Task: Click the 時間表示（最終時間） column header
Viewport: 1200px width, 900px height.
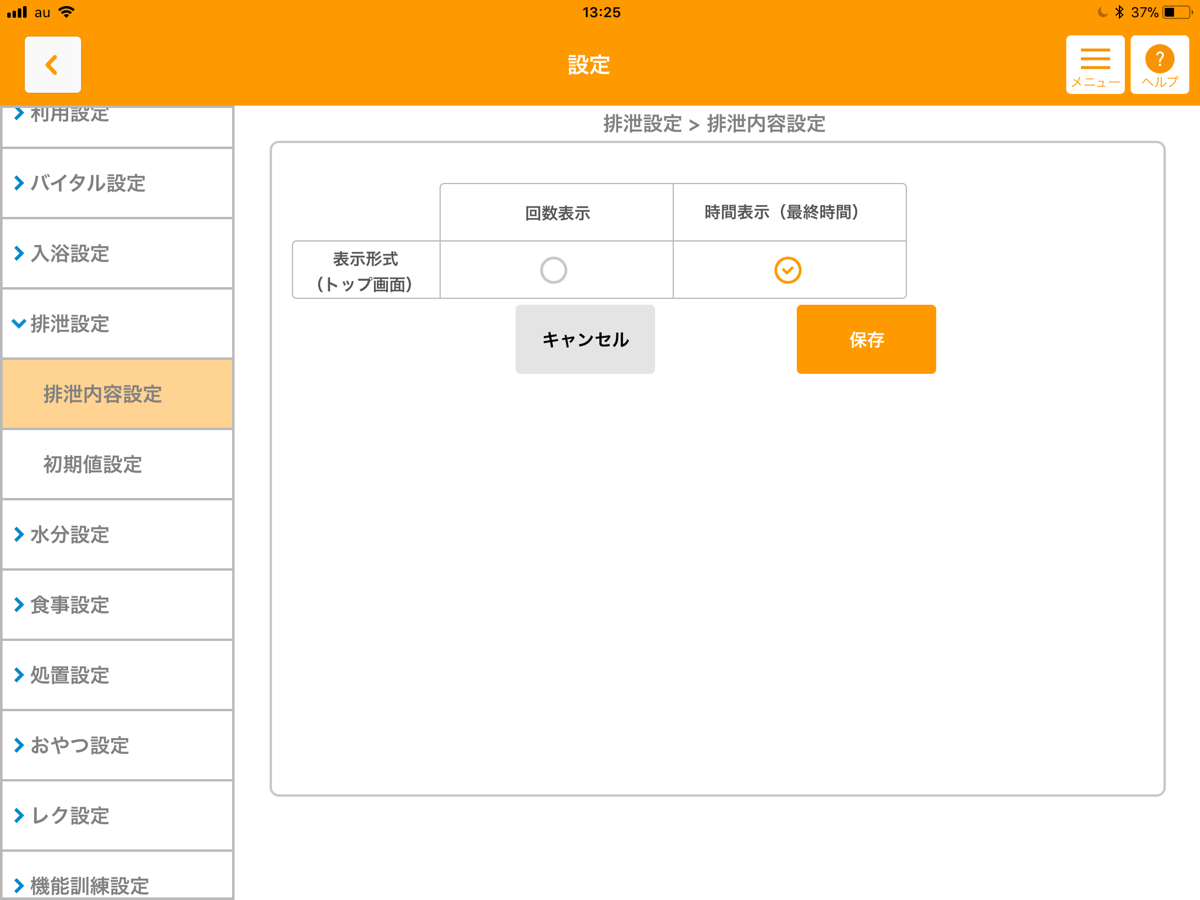Action: coord(789,212)
